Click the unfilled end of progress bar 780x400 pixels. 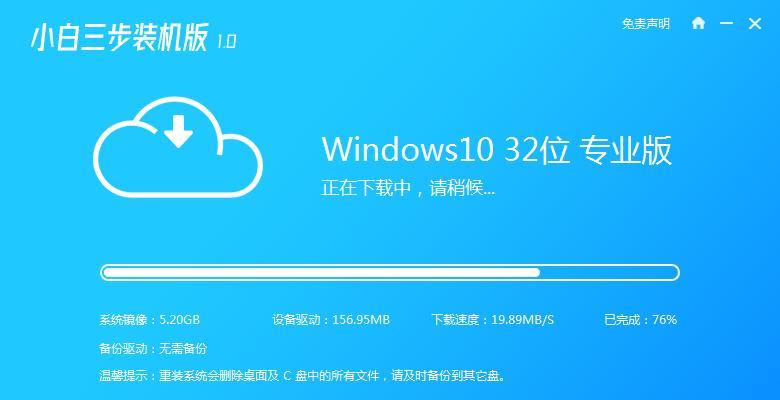609,272
